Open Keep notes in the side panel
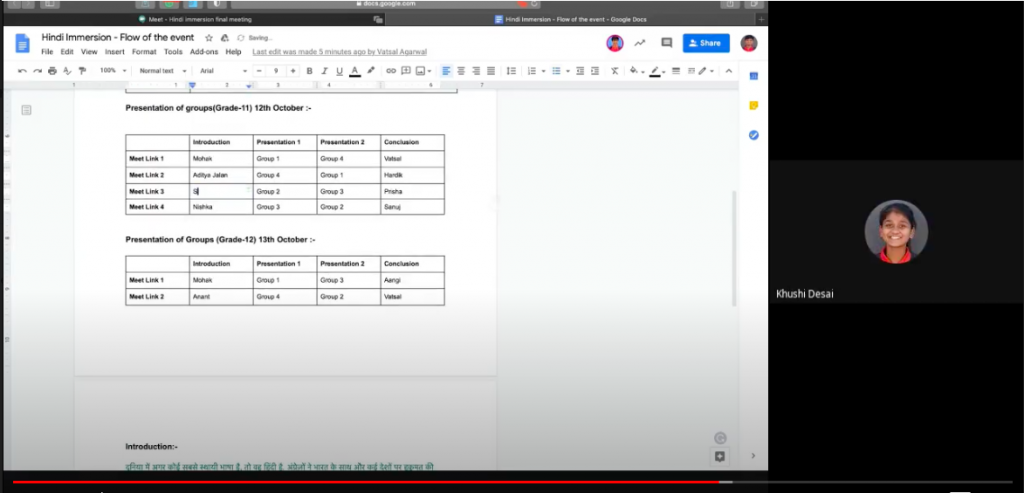 pyautogui.click(x=754, y=106)
